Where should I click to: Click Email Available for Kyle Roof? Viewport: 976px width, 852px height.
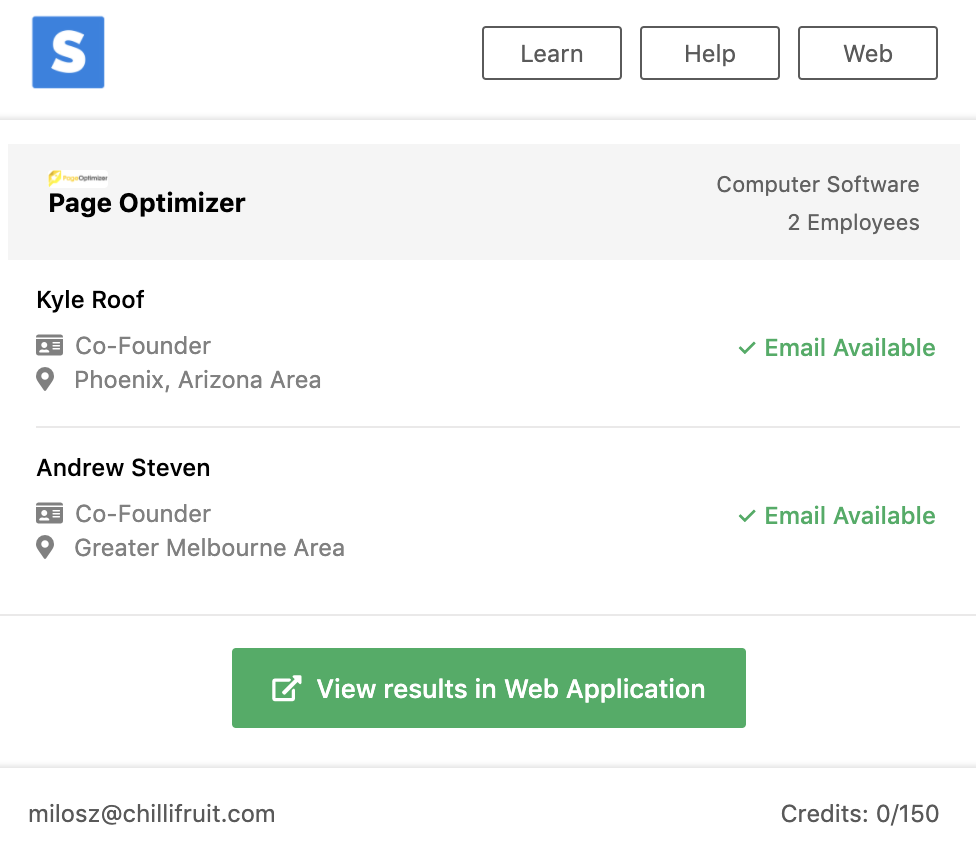coord(850,348)
